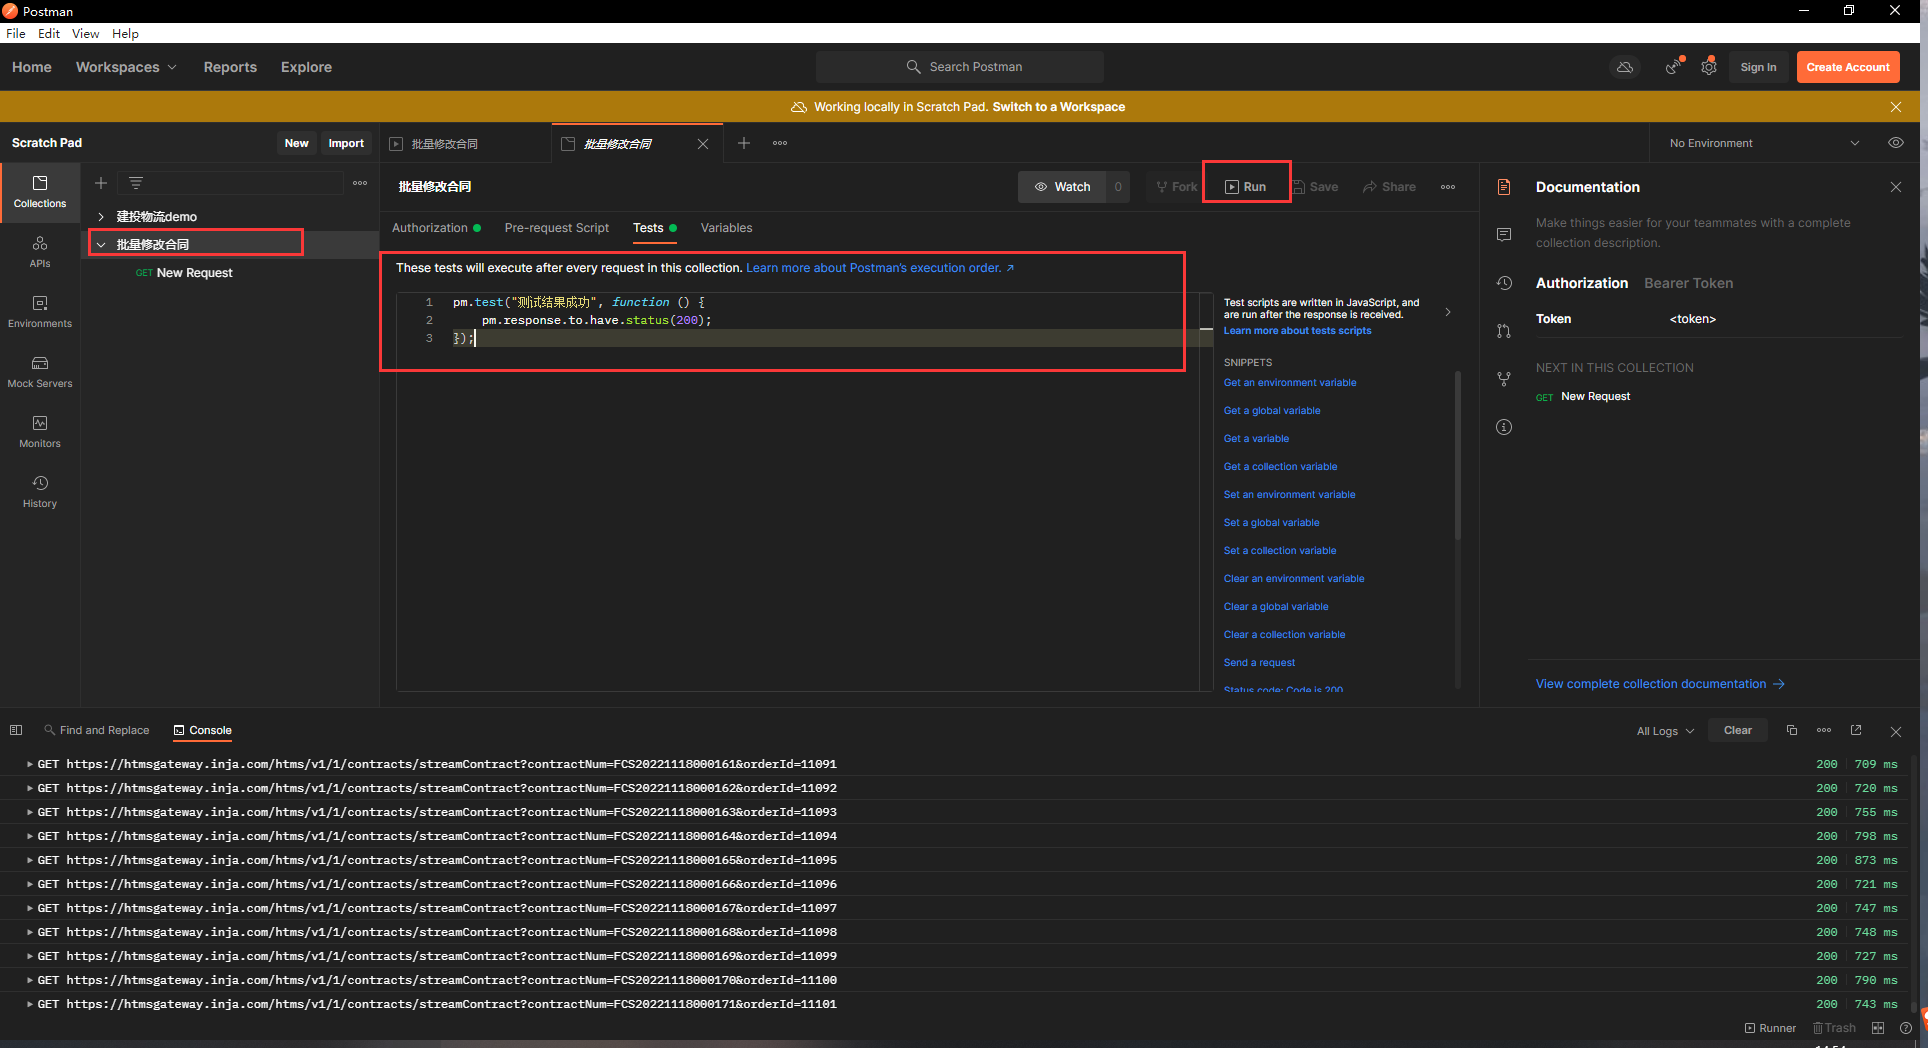Open the collections sidebar more options menu

tap(360, 183)
